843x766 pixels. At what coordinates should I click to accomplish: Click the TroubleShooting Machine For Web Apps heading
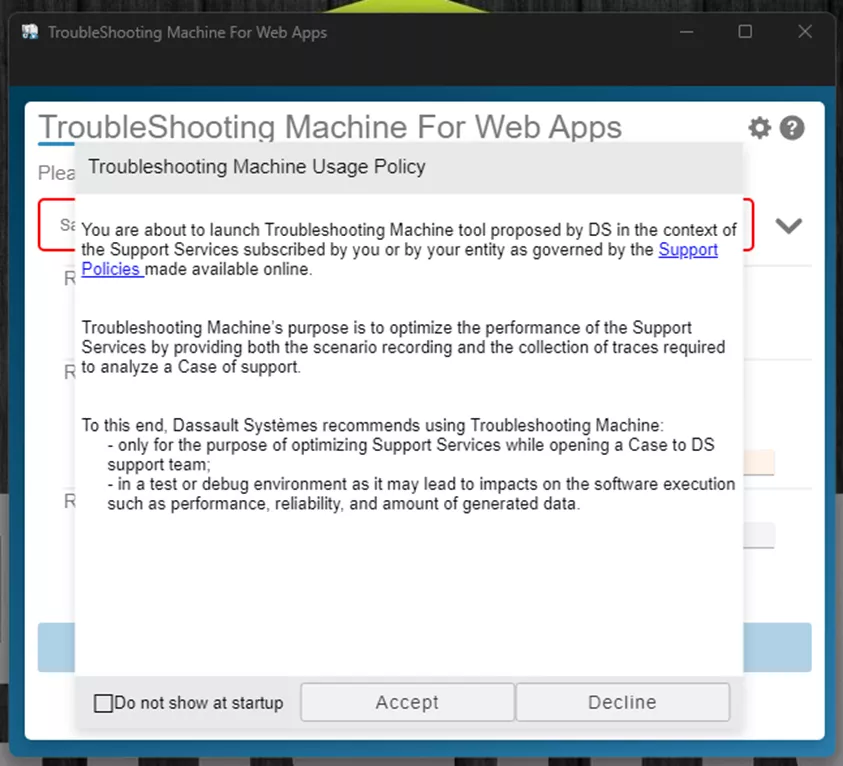click(x=330, y=127)
